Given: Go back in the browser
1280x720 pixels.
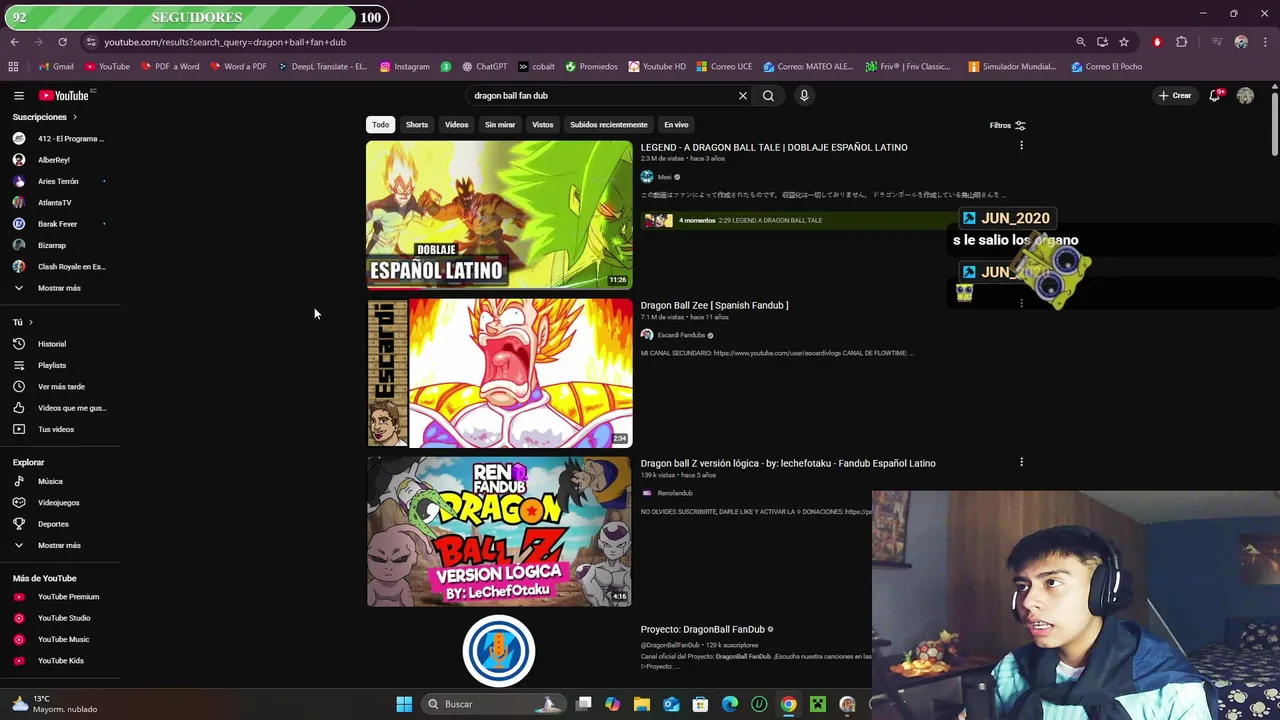Looking at the screenshot, I should [14, 42].
